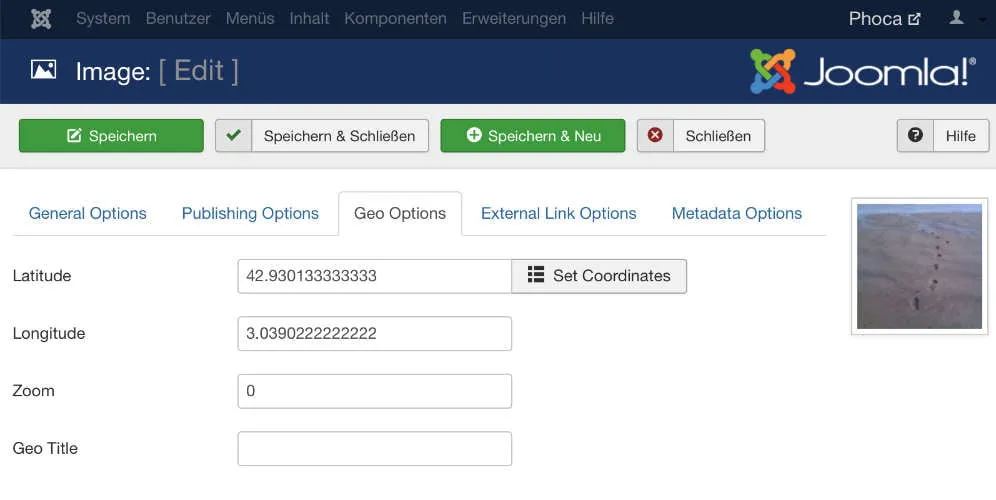Open the Menüs menu
This screenshot has width=996, height=500.
click(250, 18)
